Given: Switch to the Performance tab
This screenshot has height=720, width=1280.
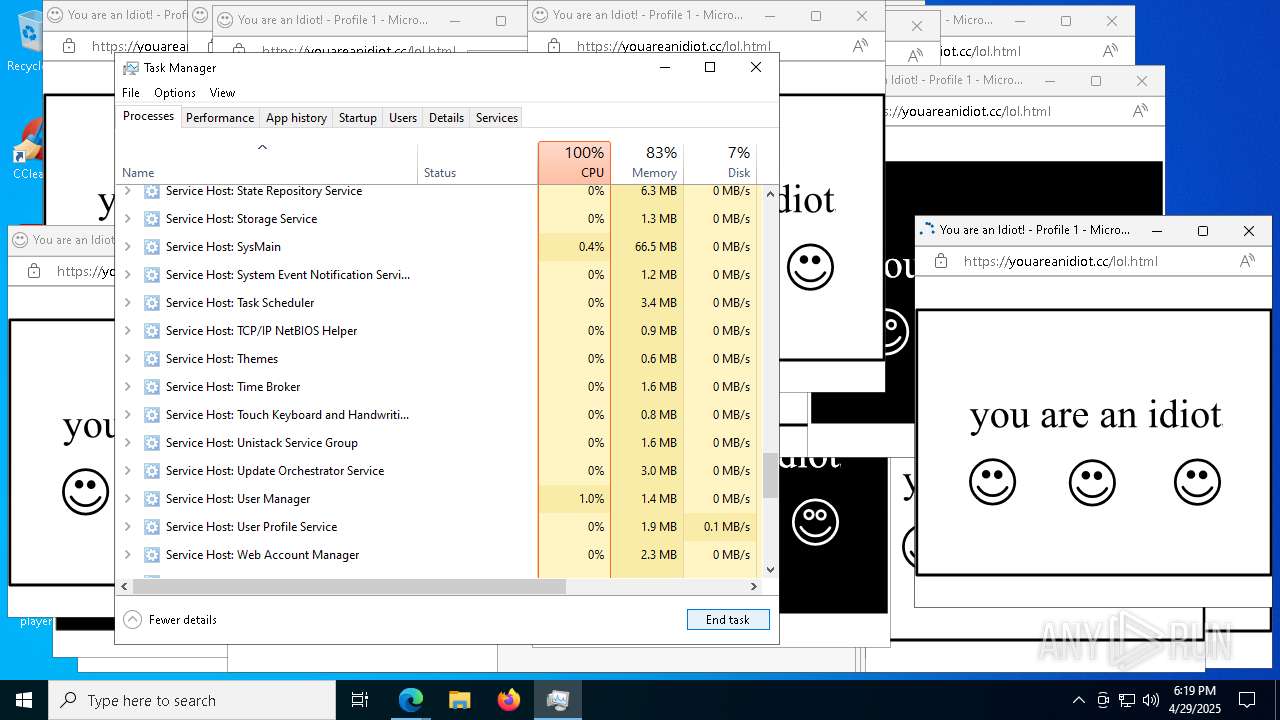Looking at the screenshot, I should pos(220,118).
